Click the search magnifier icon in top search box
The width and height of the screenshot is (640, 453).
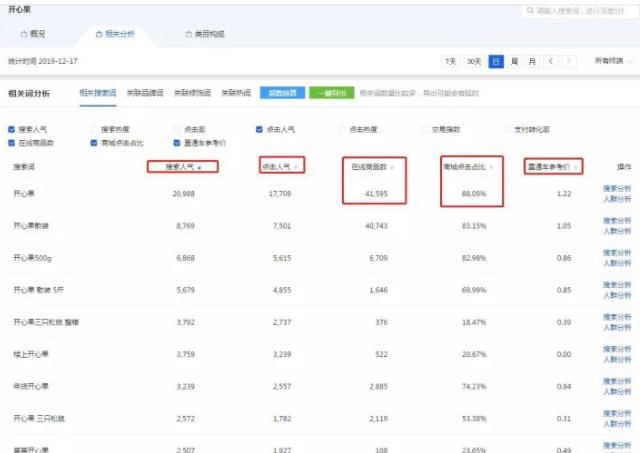coord(530,10)
